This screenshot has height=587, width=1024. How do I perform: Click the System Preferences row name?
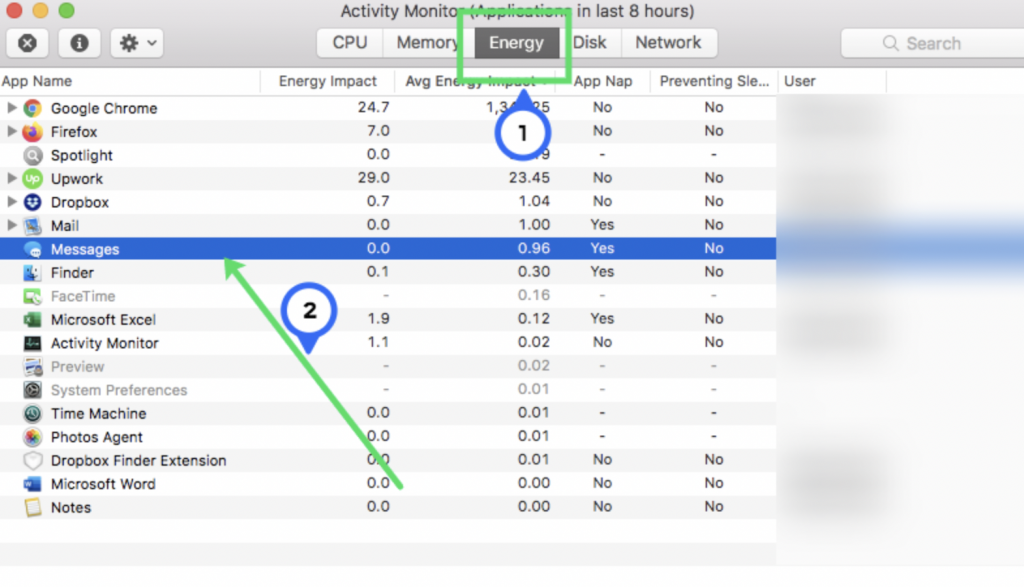point(119,390)
